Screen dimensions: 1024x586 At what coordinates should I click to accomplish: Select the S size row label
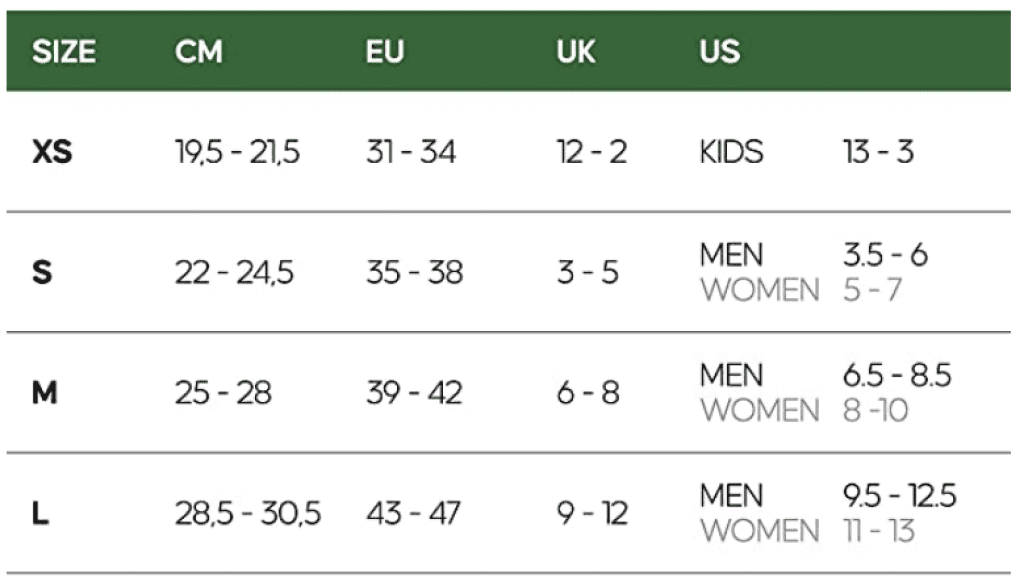point(42,273)
